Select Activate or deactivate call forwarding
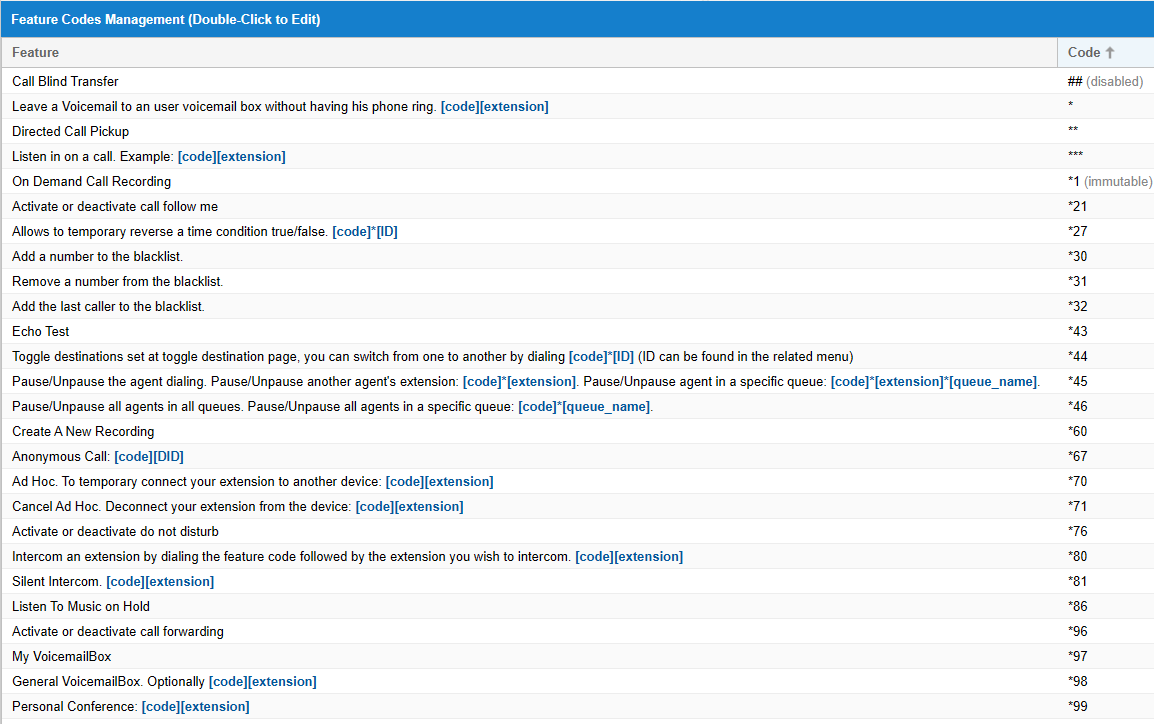The image size is (1154, 724). point(117,631)
